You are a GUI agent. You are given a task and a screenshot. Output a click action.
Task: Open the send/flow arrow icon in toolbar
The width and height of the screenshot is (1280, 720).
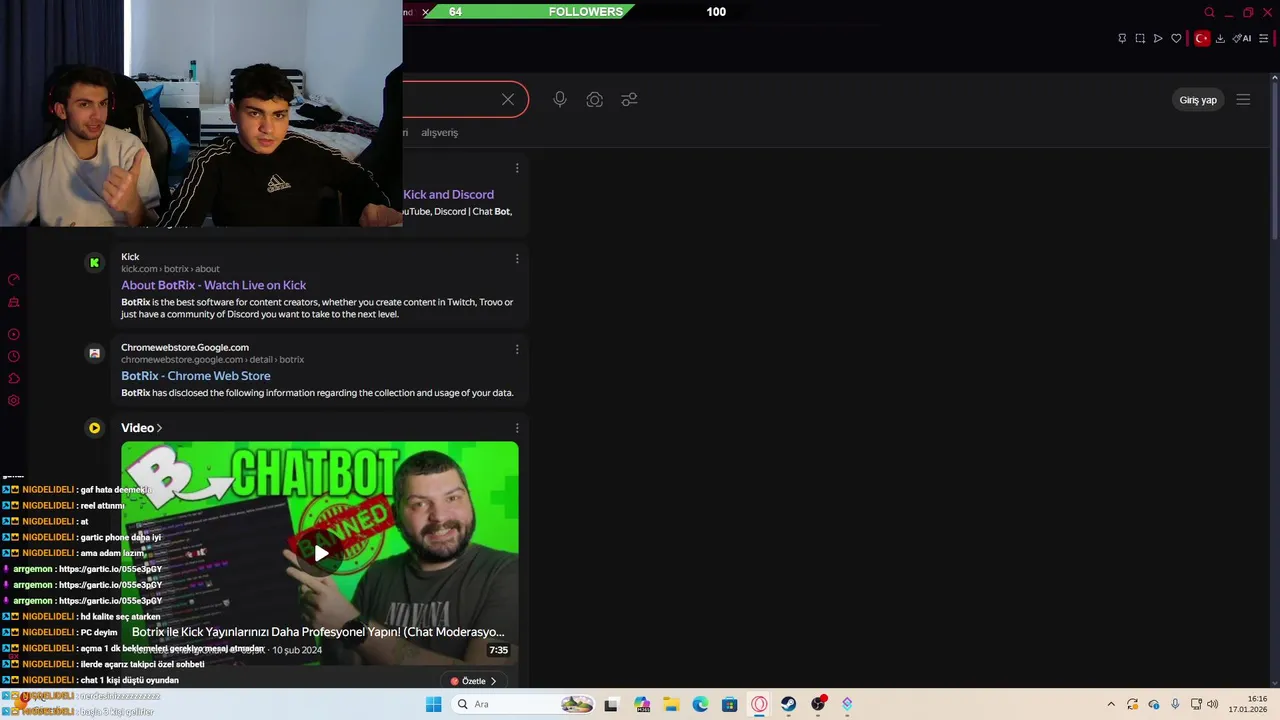tap(1158, 38)
